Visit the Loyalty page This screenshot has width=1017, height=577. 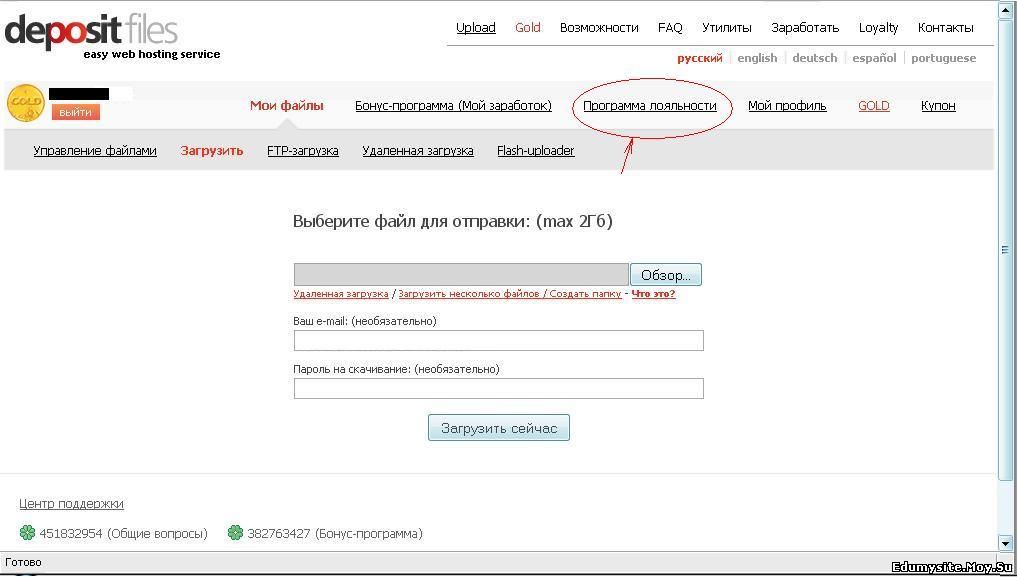click(x=879, y=28)
